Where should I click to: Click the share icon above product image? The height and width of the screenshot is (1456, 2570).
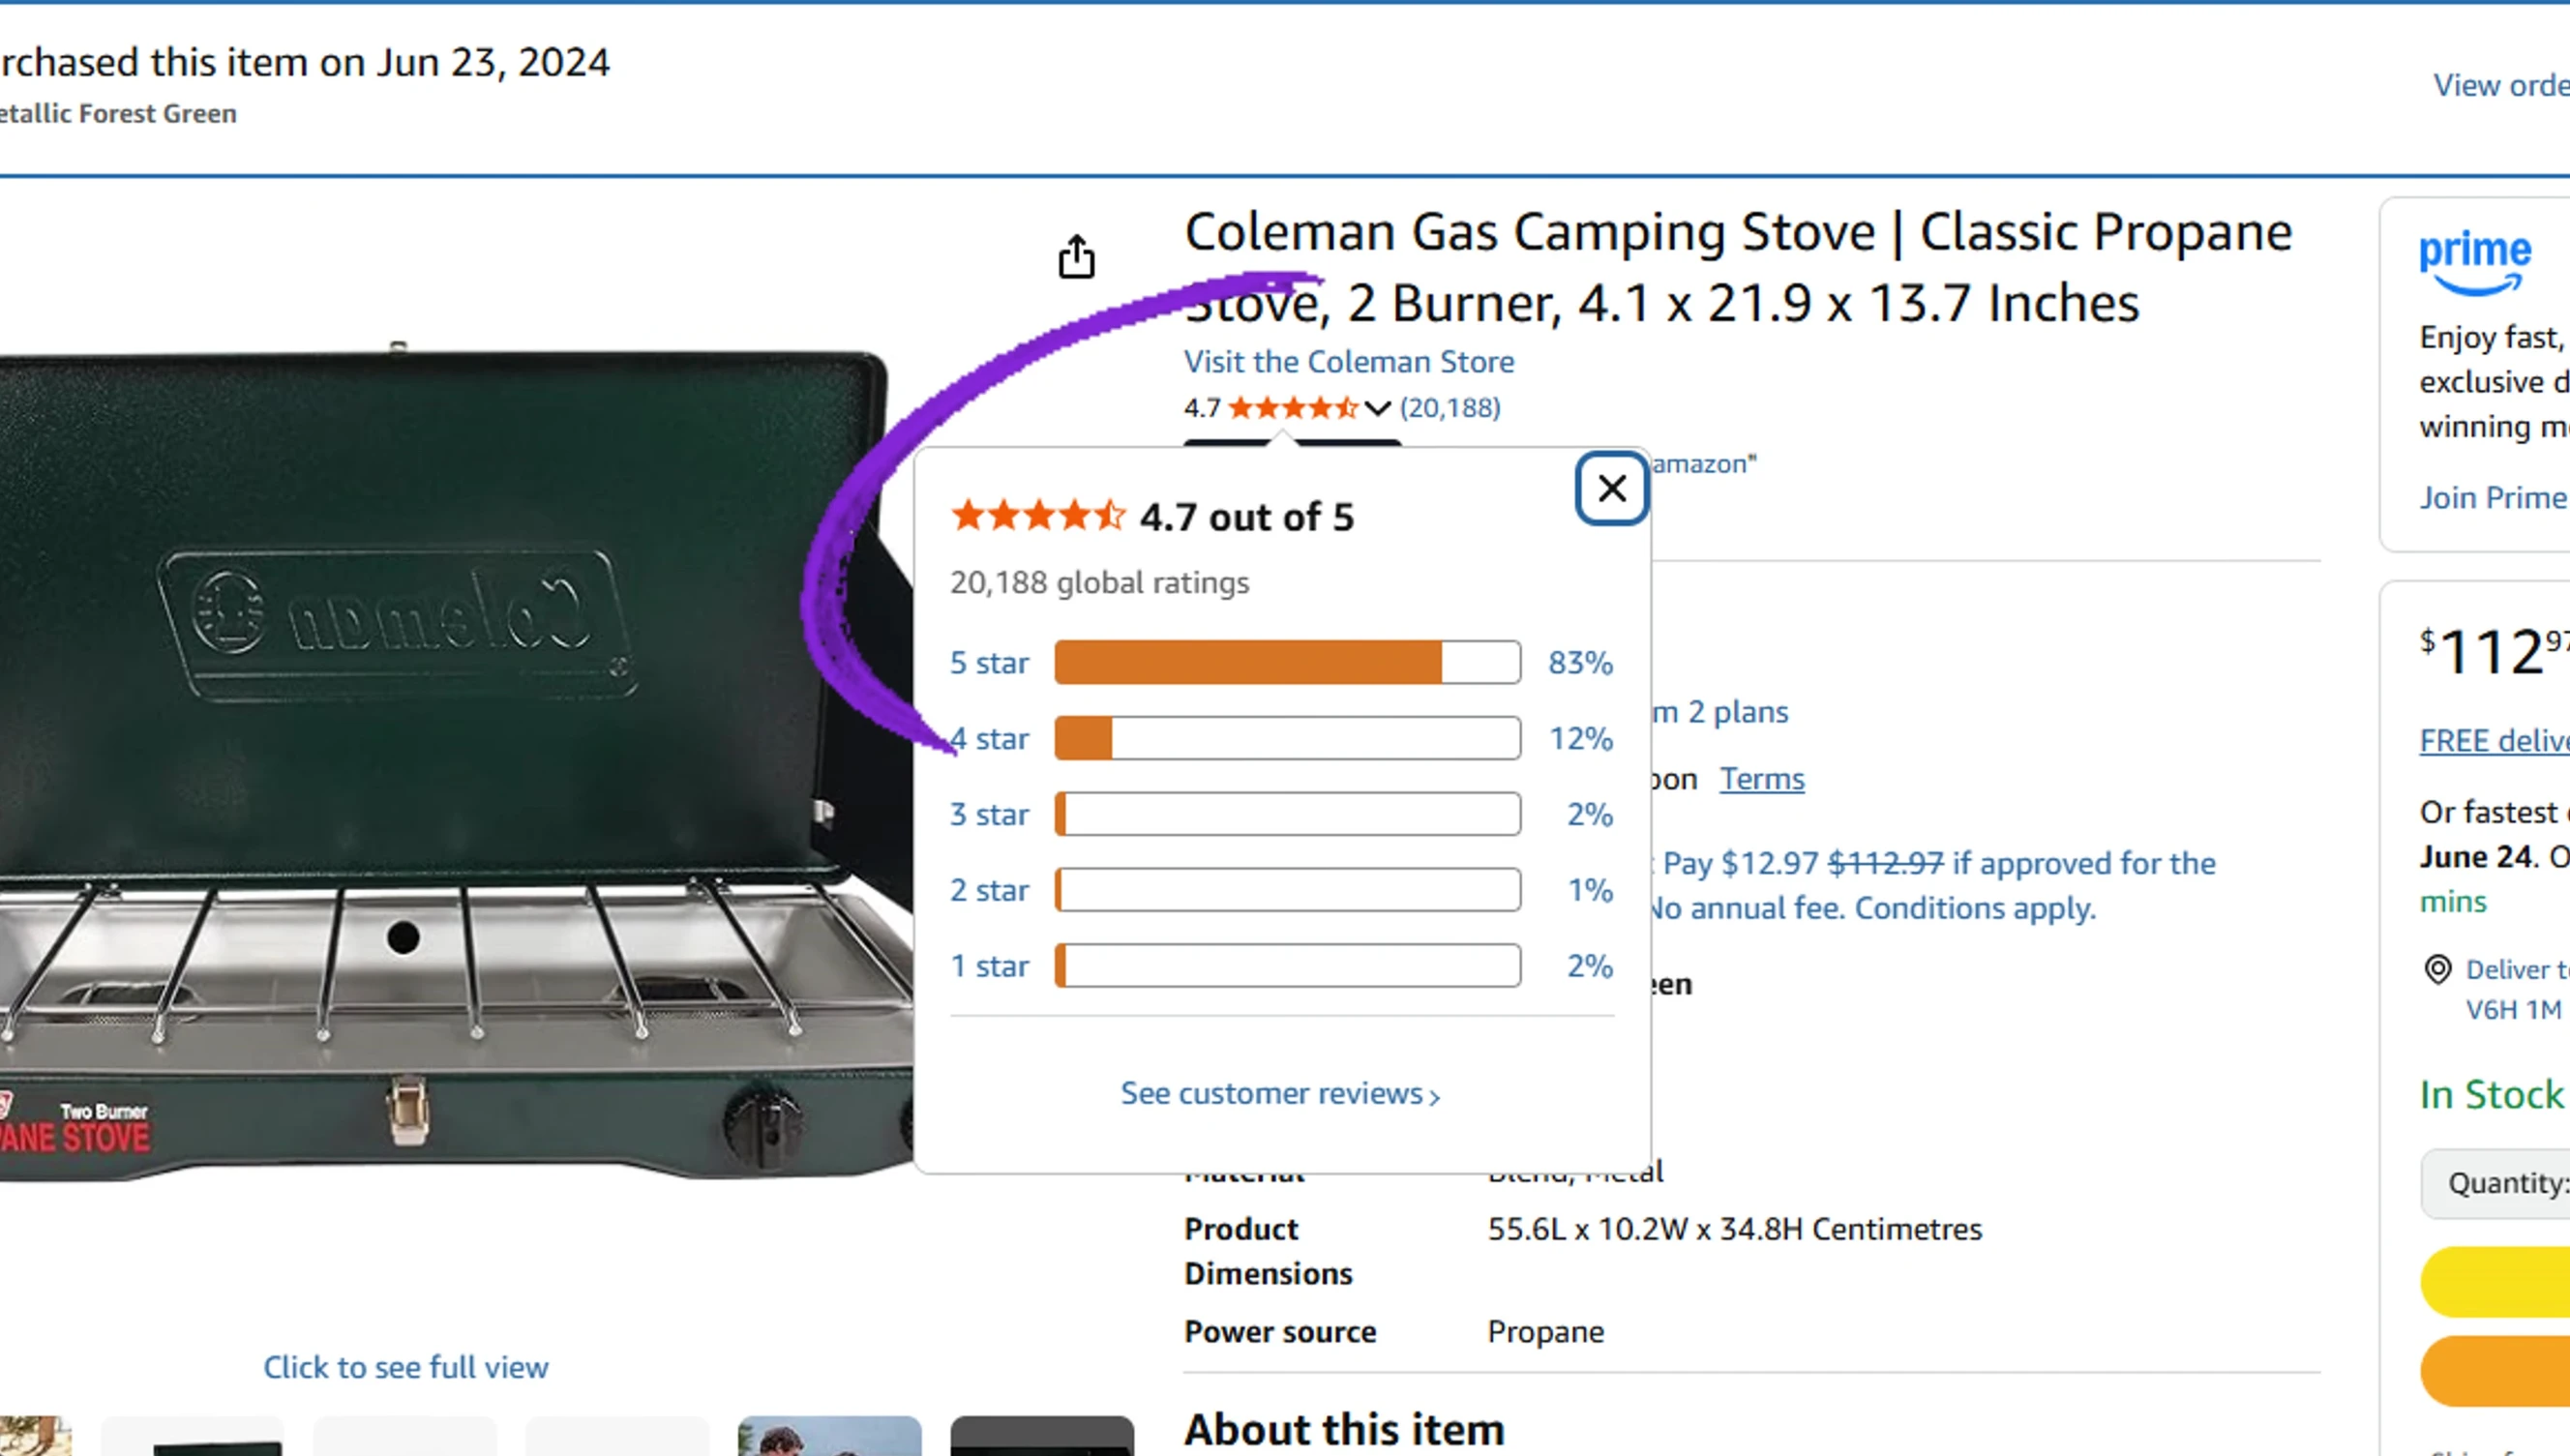[1076, 257]
